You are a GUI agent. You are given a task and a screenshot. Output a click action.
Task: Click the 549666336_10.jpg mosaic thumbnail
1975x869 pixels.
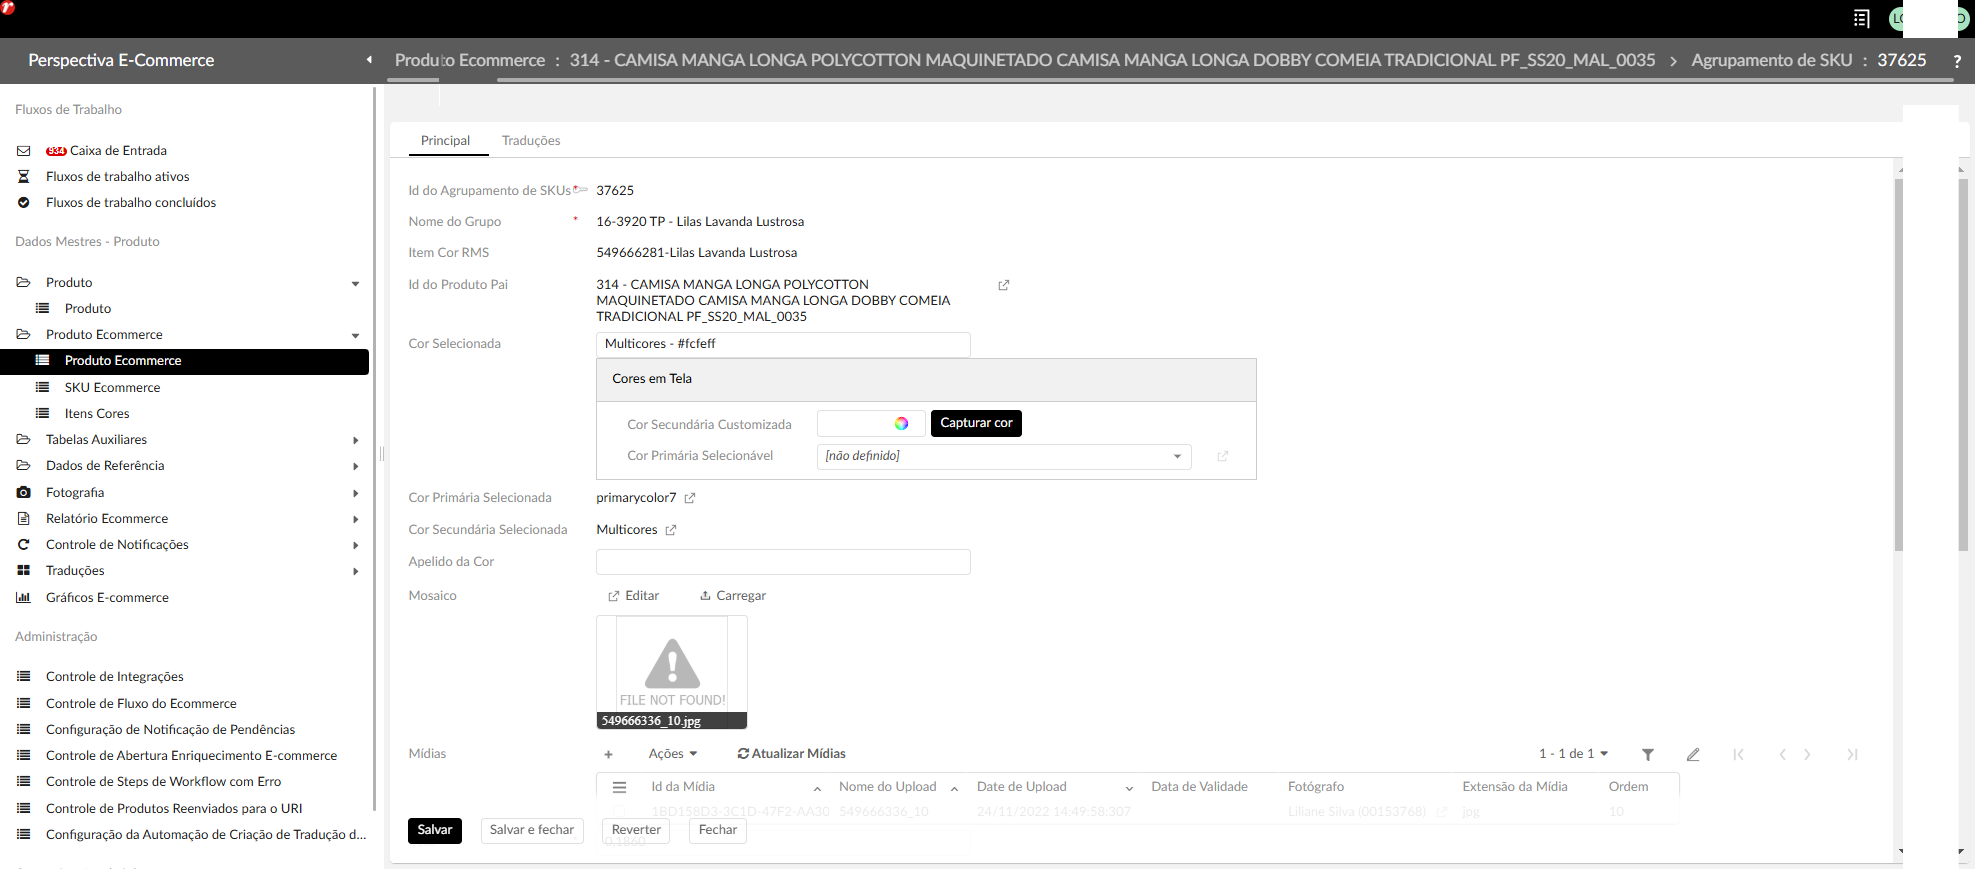[671, 671]
